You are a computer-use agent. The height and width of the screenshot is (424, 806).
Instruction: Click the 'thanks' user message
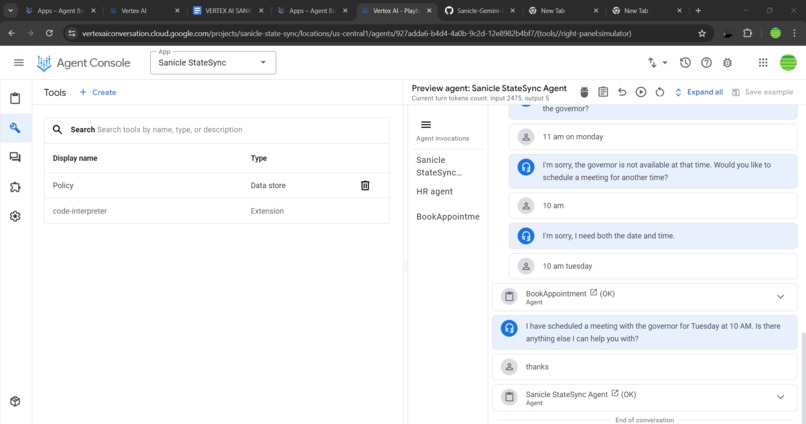645,367
